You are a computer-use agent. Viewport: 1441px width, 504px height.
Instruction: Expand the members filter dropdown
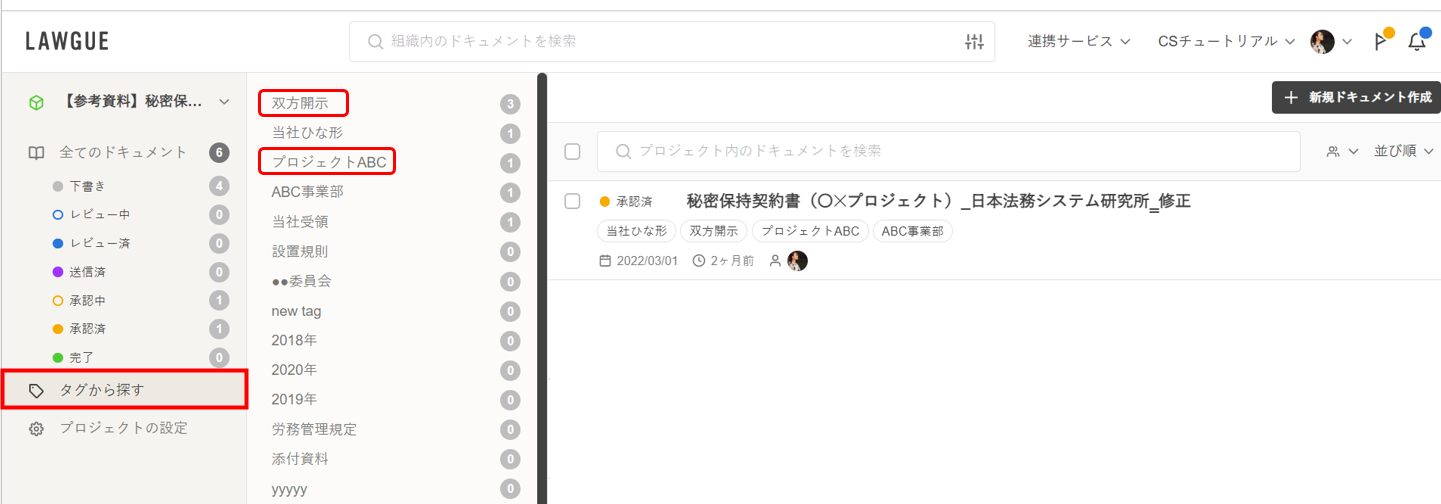[x=1342, y=152]
